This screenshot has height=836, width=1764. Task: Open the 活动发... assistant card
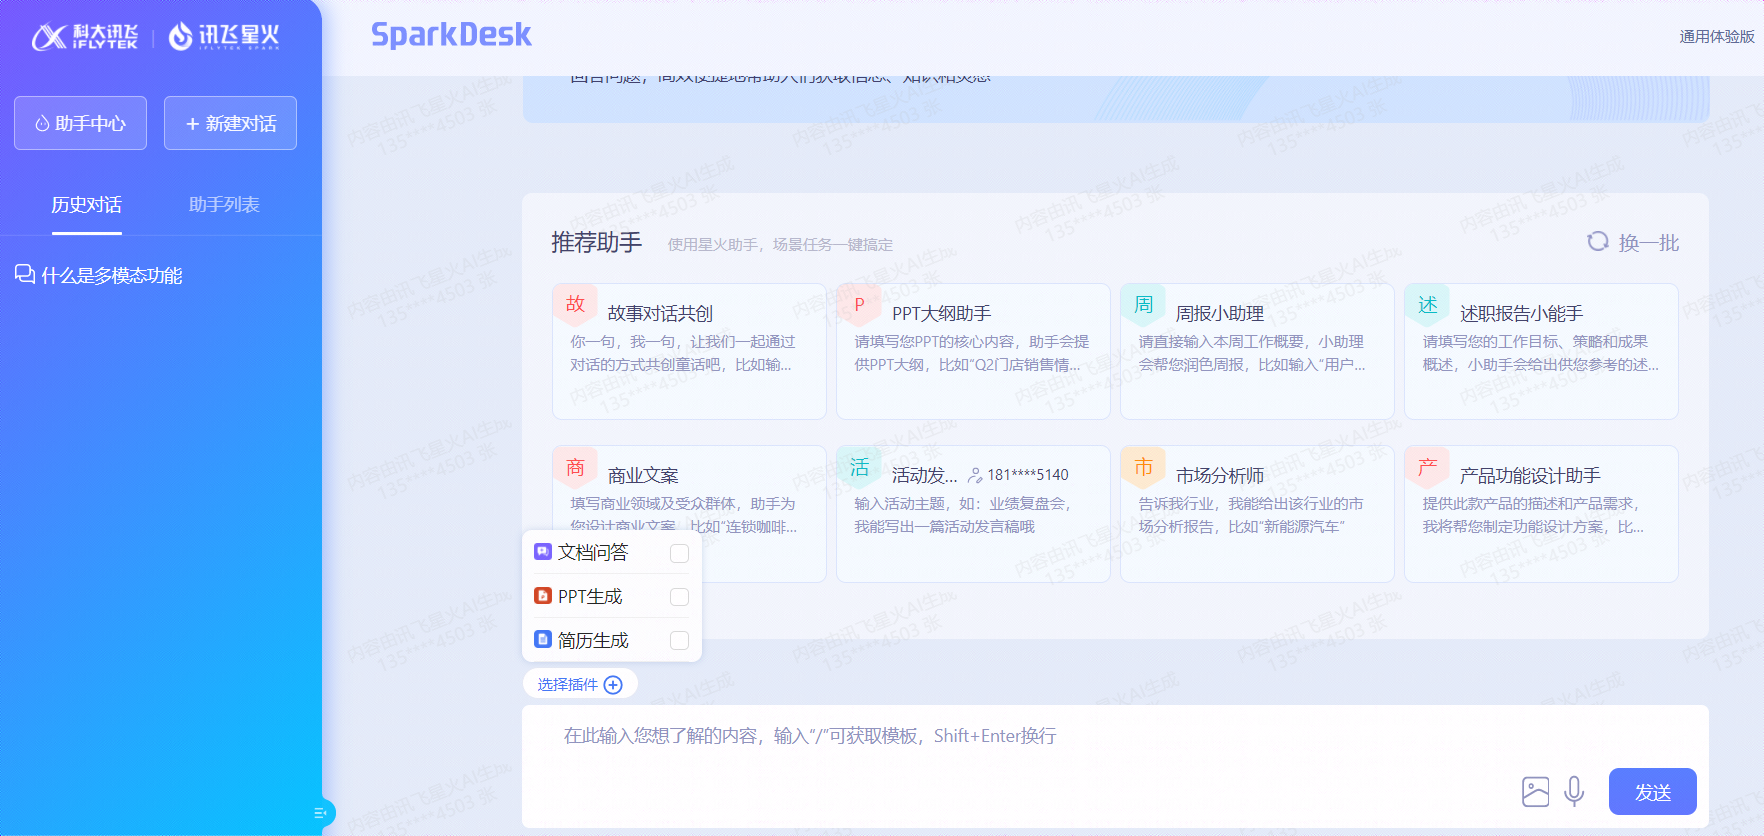tap(973, 514)
